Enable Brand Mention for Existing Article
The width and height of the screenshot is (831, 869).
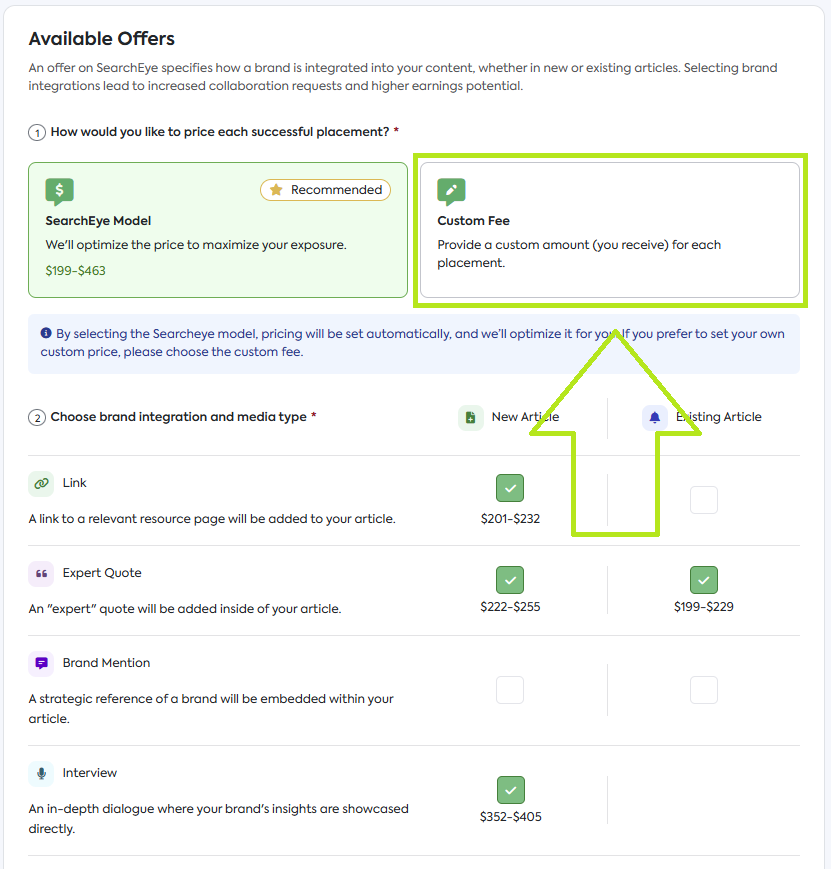tap(704, 690)
